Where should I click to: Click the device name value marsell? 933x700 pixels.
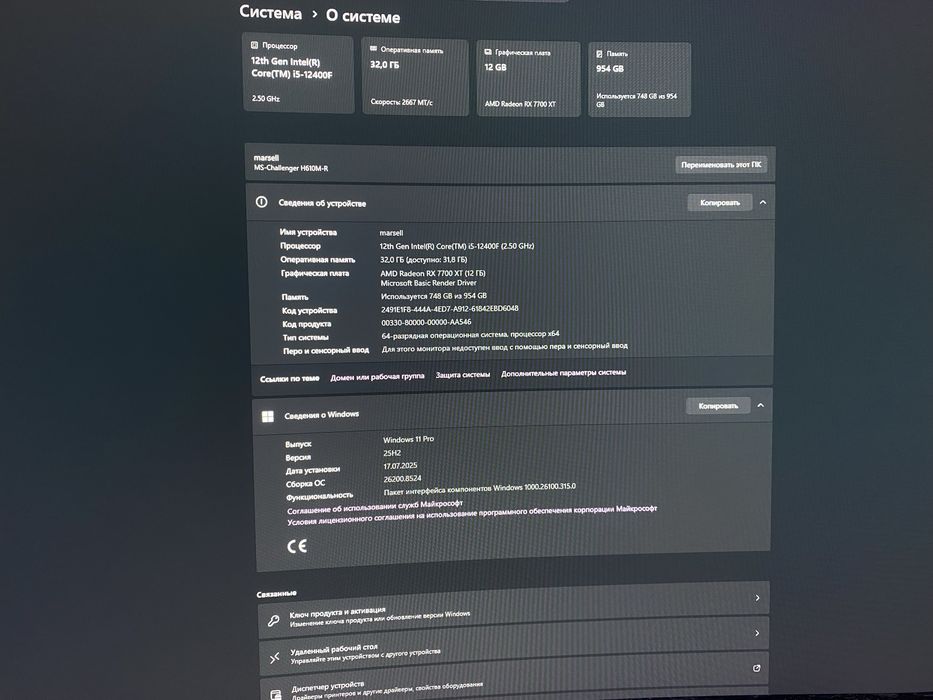(391, 233)
